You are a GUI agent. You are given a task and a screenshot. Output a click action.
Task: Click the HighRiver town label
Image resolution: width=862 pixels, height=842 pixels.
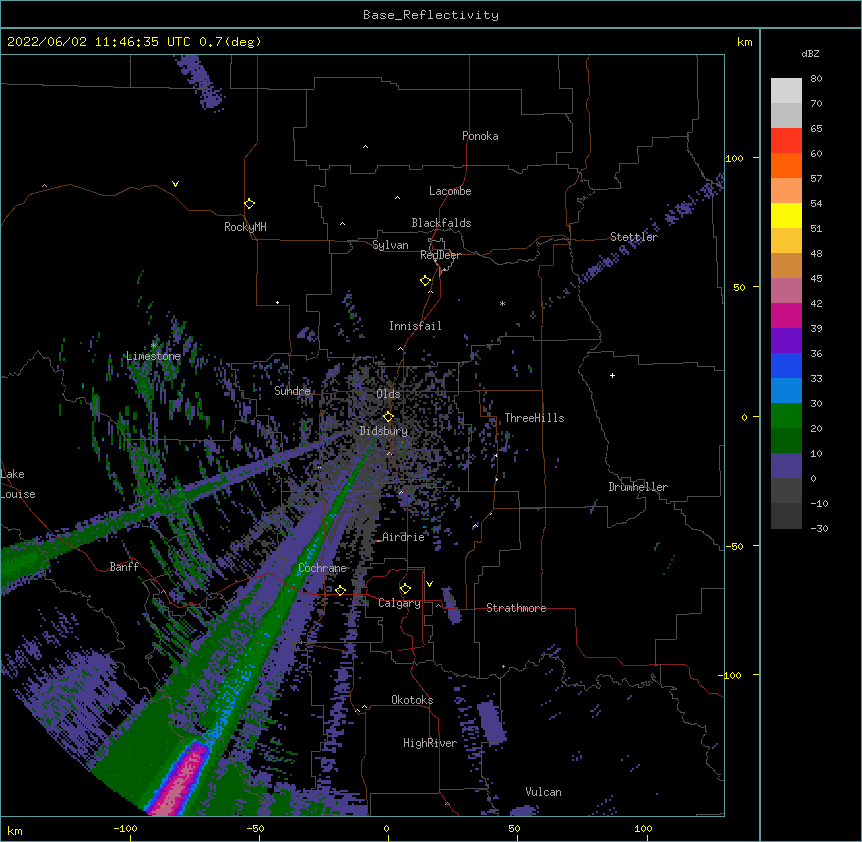430,743
